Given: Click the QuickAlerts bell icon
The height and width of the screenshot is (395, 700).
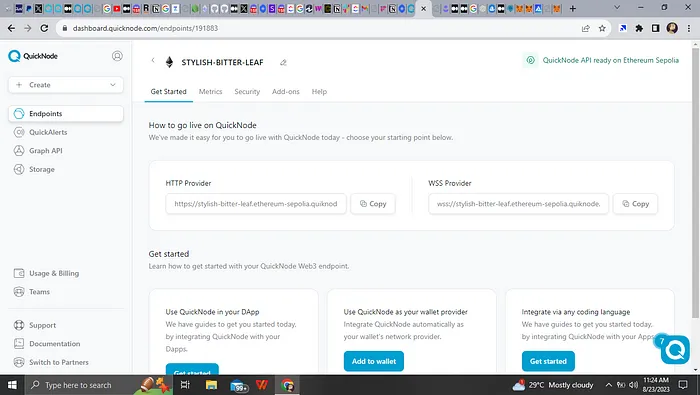Looking at the screenshot, I should click(19, 132).
